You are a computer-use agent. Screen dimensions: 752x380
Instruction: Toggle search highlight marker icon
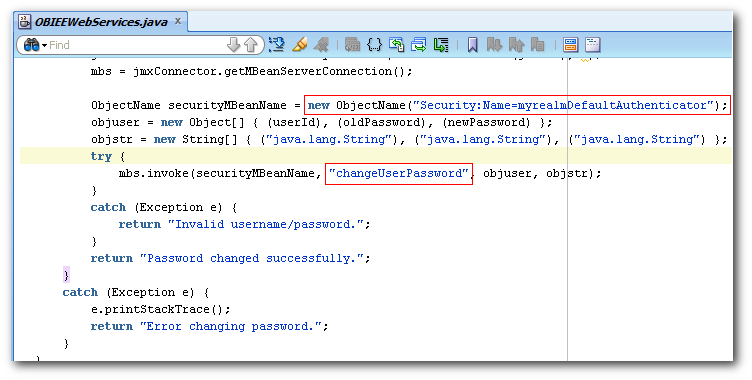tap(299, 45)
